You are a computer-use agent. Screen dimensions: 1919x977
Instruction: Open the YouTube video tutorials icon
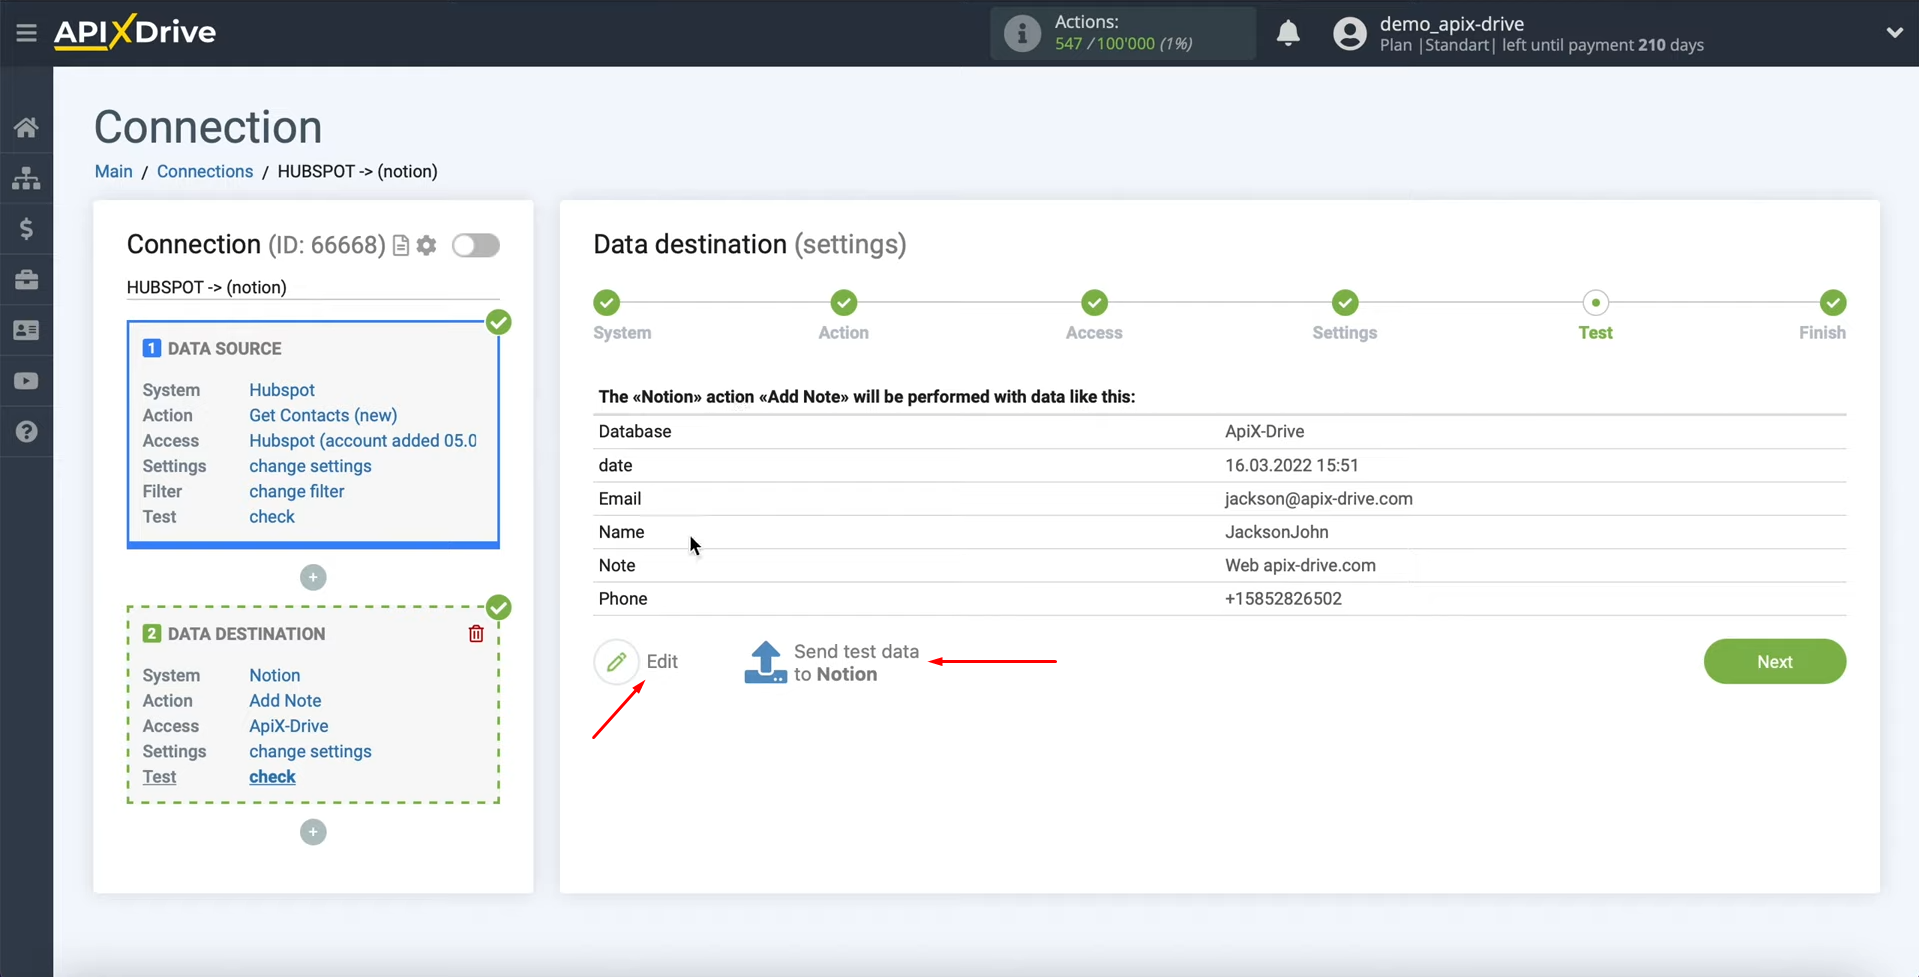26,381
